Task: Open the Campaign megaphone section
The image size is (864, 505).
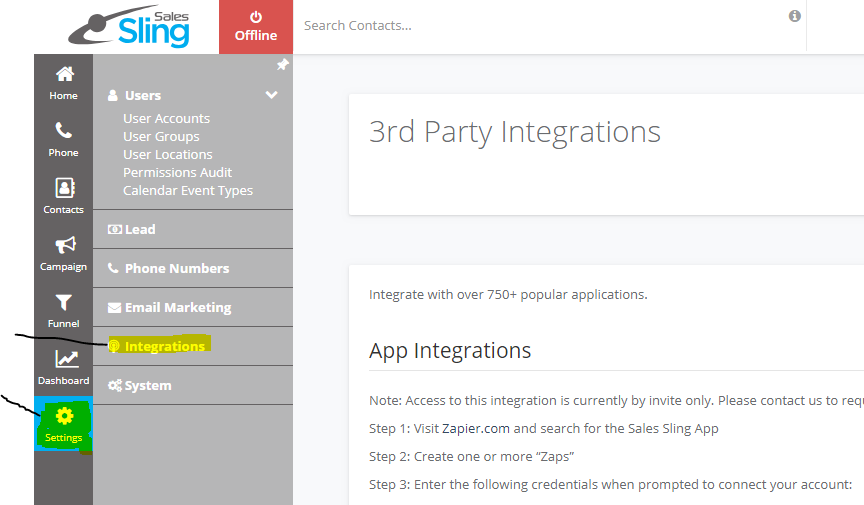Action: pos(63,254)
